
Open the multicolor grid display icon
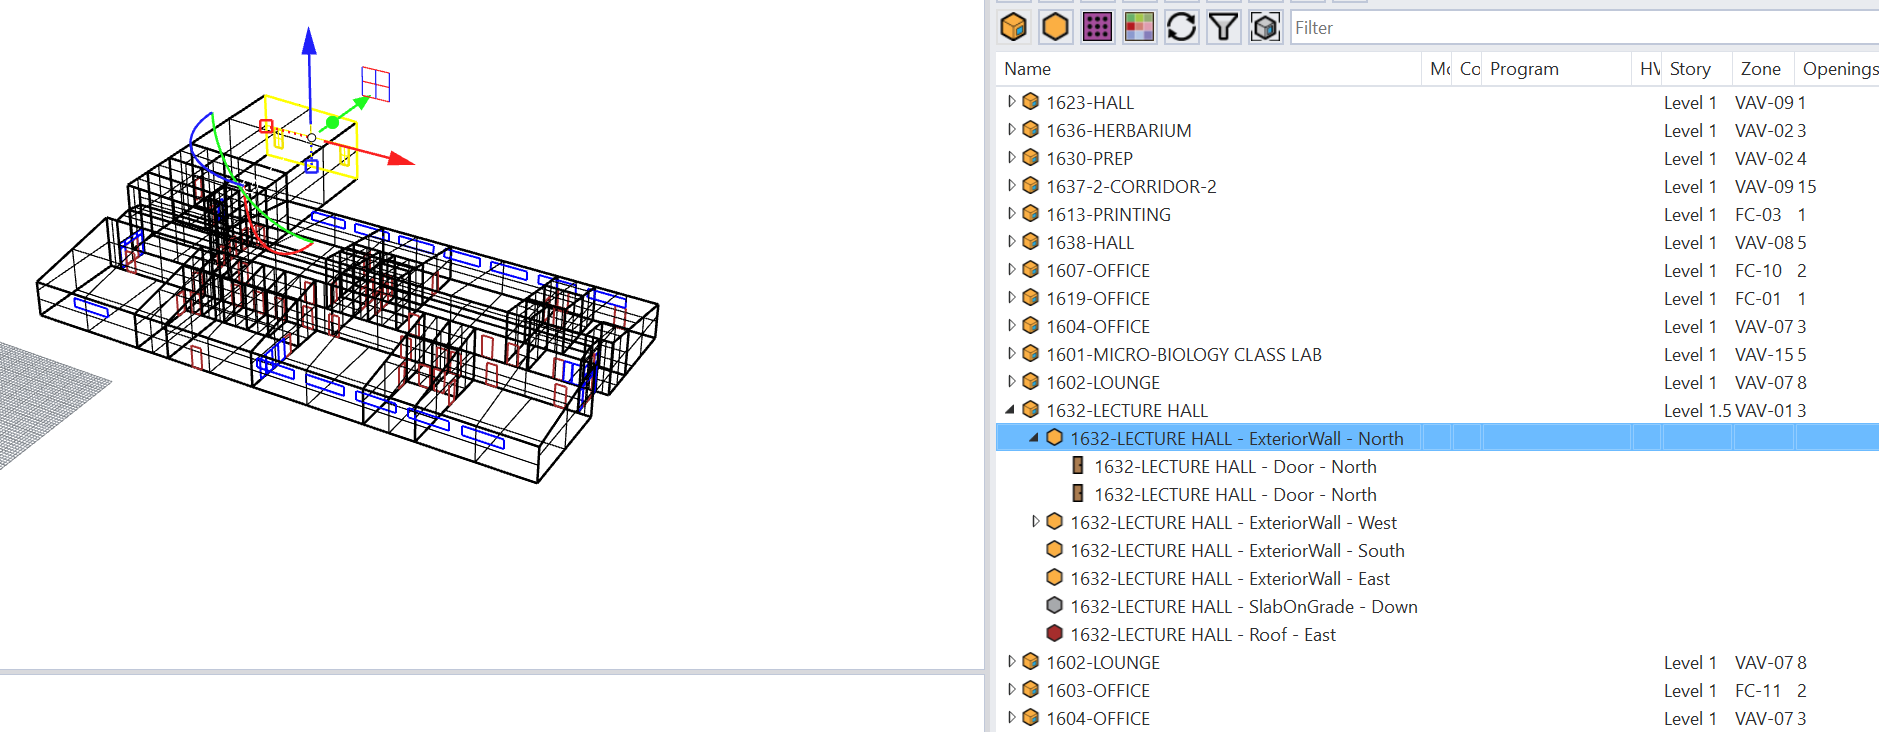[x=1139, y=27]
